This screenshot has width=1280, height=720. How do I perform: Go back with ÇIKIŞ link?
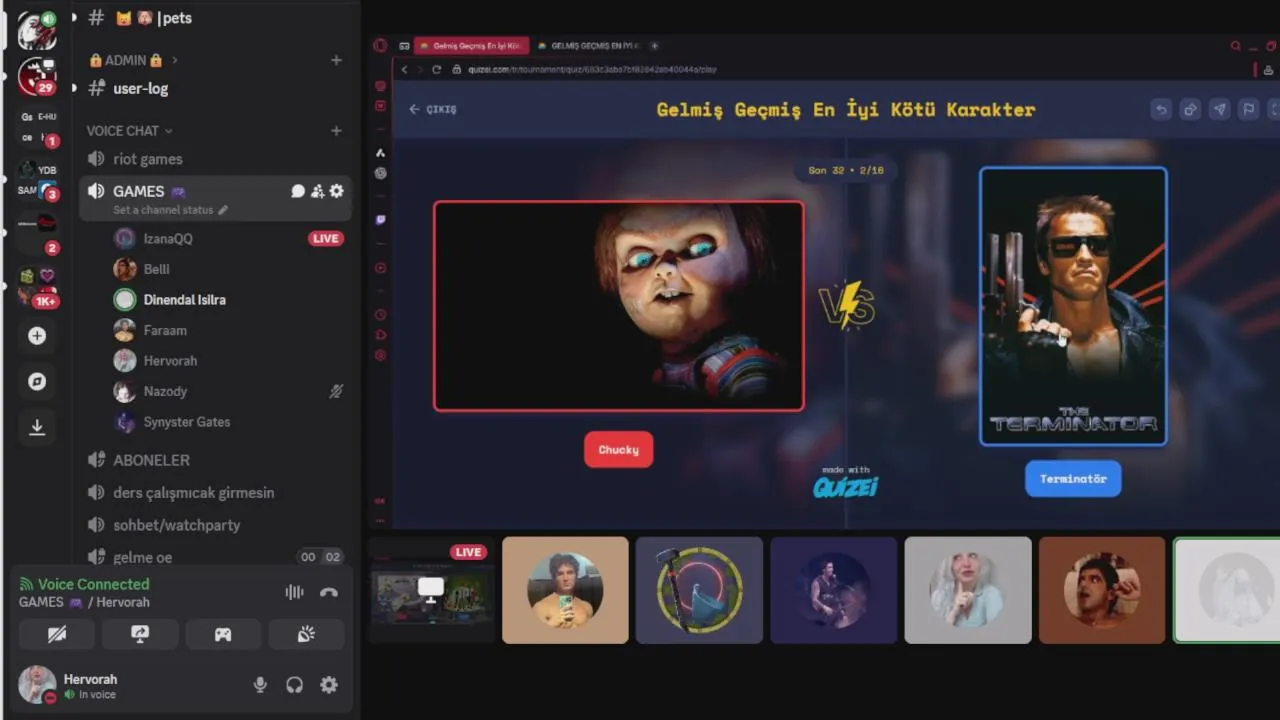pyautogui.click(x=432, y=109)
